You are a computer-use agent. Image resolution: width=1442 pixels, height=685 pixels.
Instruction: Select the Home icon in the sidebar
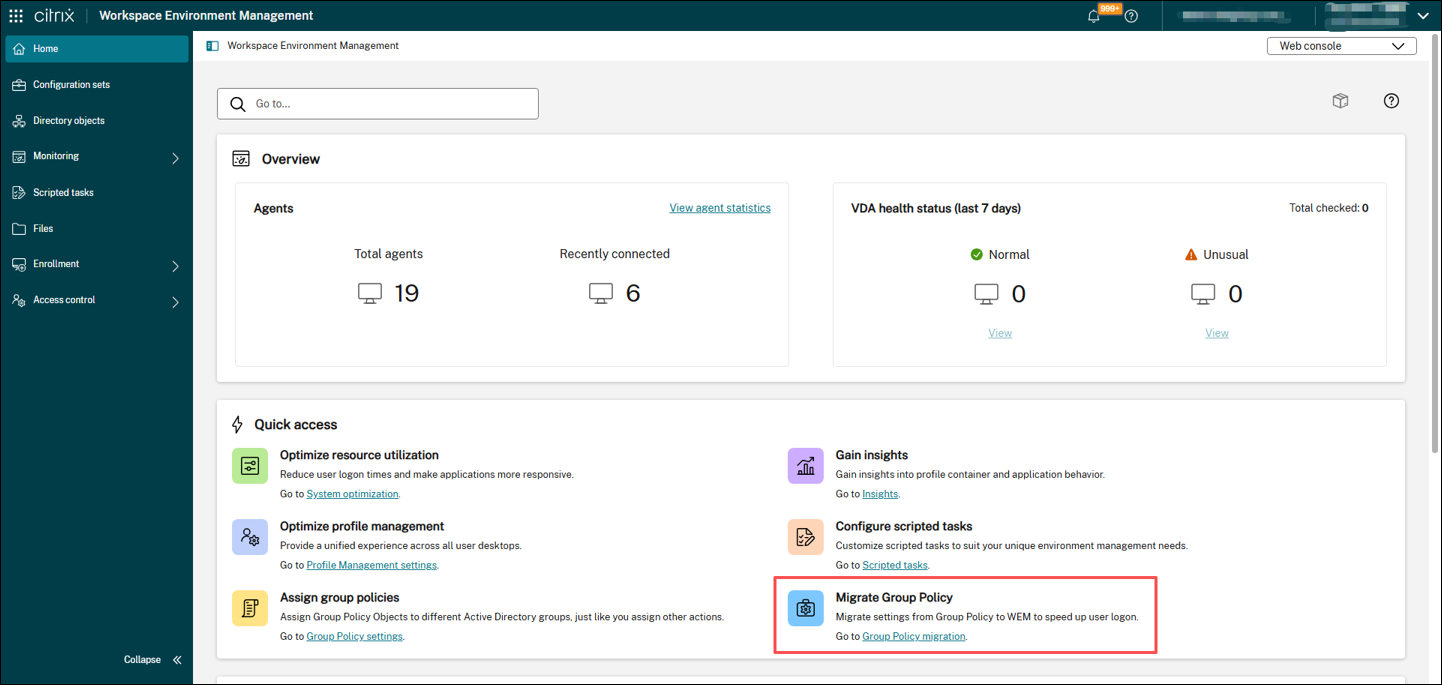[x=20, y=47]
